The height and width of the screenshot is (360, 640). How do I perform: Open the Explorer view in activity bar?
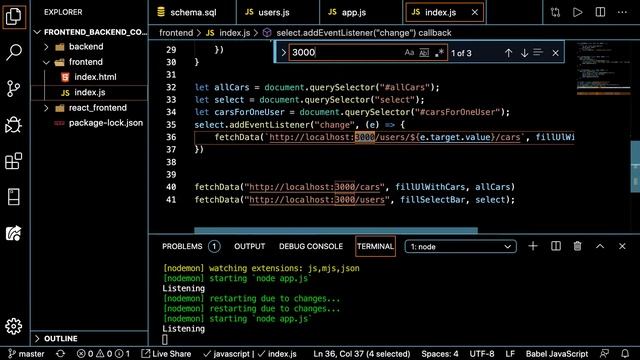(x=14, y=16)
